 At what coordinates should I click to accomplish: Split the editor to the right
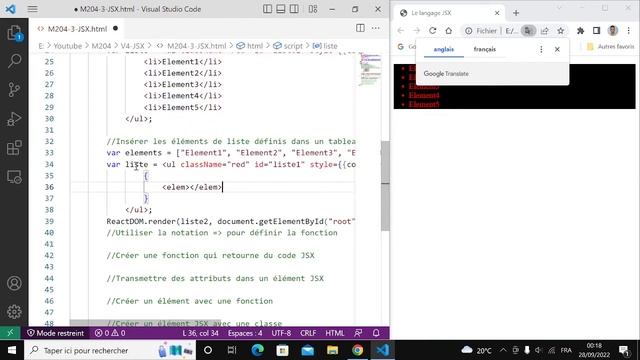pos(360,28)
